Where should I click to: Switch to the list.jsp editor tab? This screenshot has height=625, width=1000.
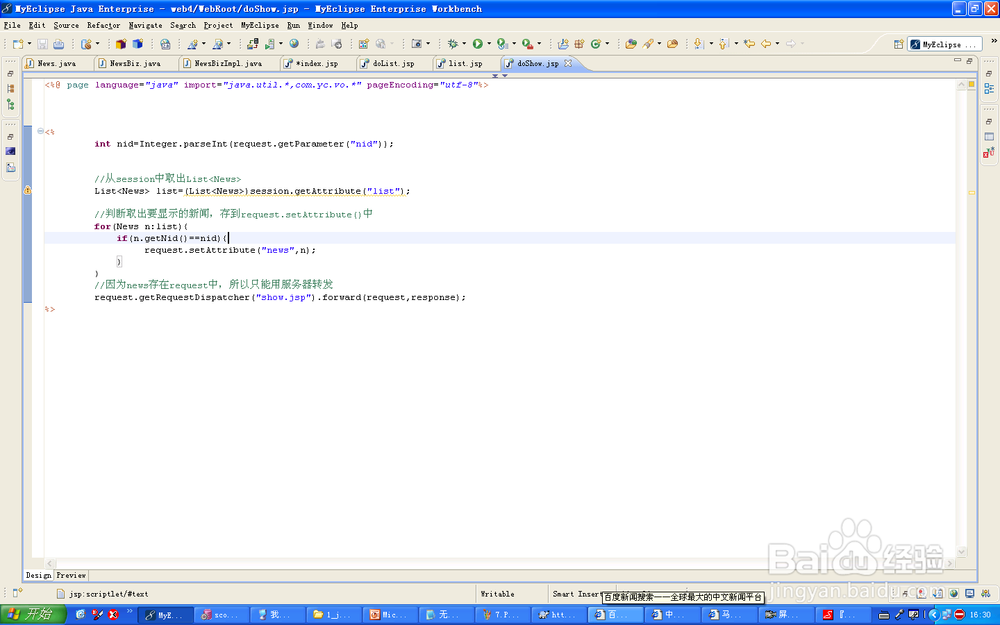[465, 63]
